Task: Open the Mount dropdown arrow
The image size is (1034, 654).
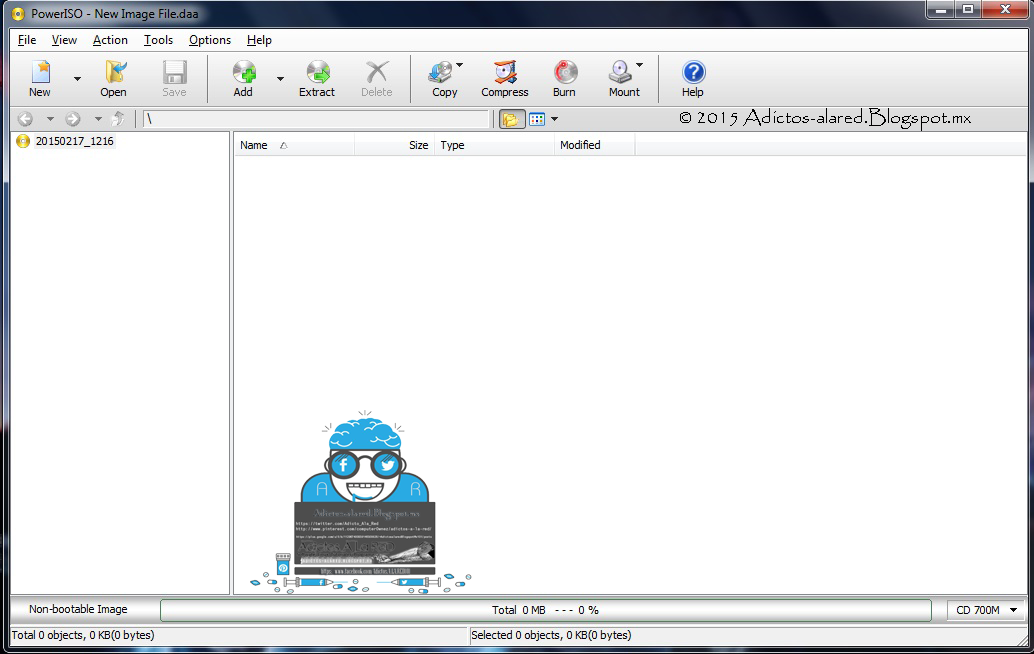Action: pos(639,65)
